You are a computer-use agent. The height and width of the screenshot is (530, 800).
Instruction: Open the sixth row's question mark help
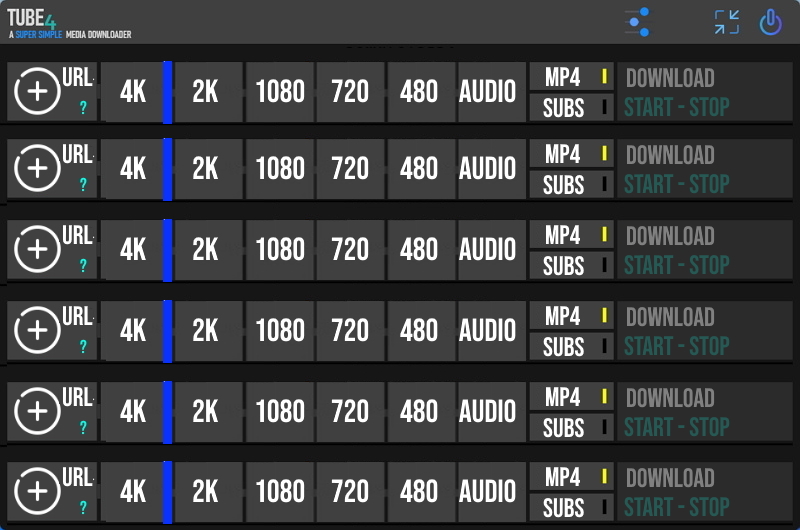(x=83, y=507)
